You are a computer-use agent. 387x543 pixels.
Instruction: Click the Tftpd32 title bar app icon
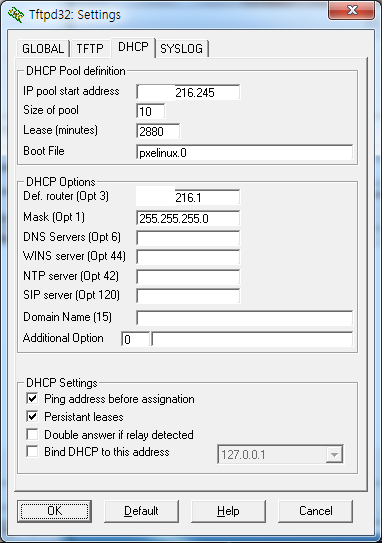[x=16, y=15]
